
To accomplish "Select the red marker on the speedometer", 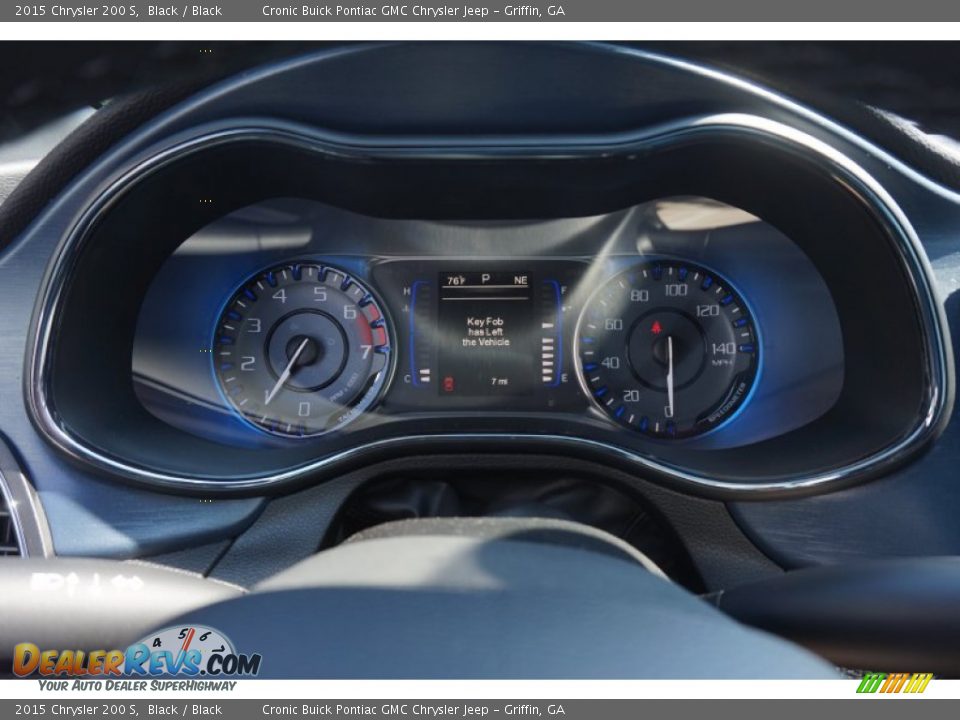I will pyautogui.click(x=655, y=324).
